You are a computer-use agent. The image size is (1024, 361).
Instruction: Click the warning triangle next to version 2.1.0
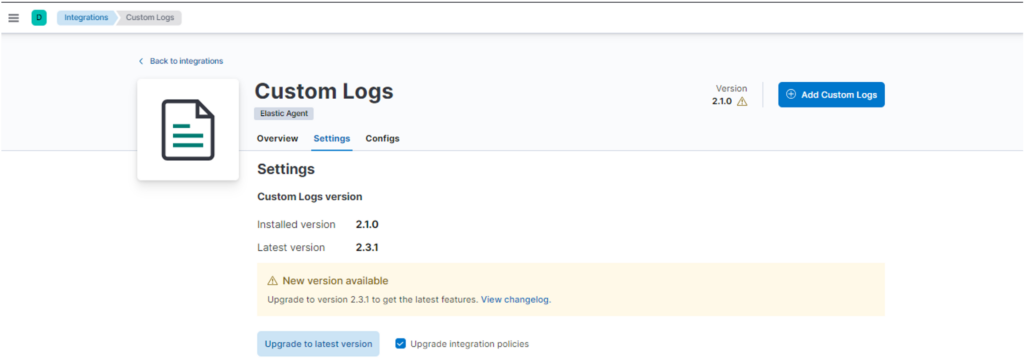742,102
